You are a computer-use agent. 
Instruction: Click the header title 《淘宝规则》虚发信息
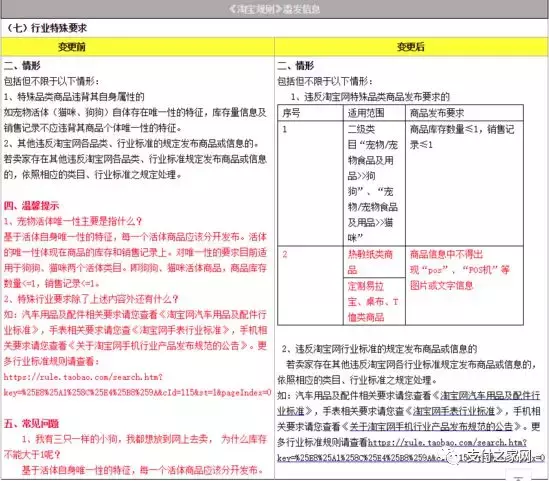coord(274,9)
